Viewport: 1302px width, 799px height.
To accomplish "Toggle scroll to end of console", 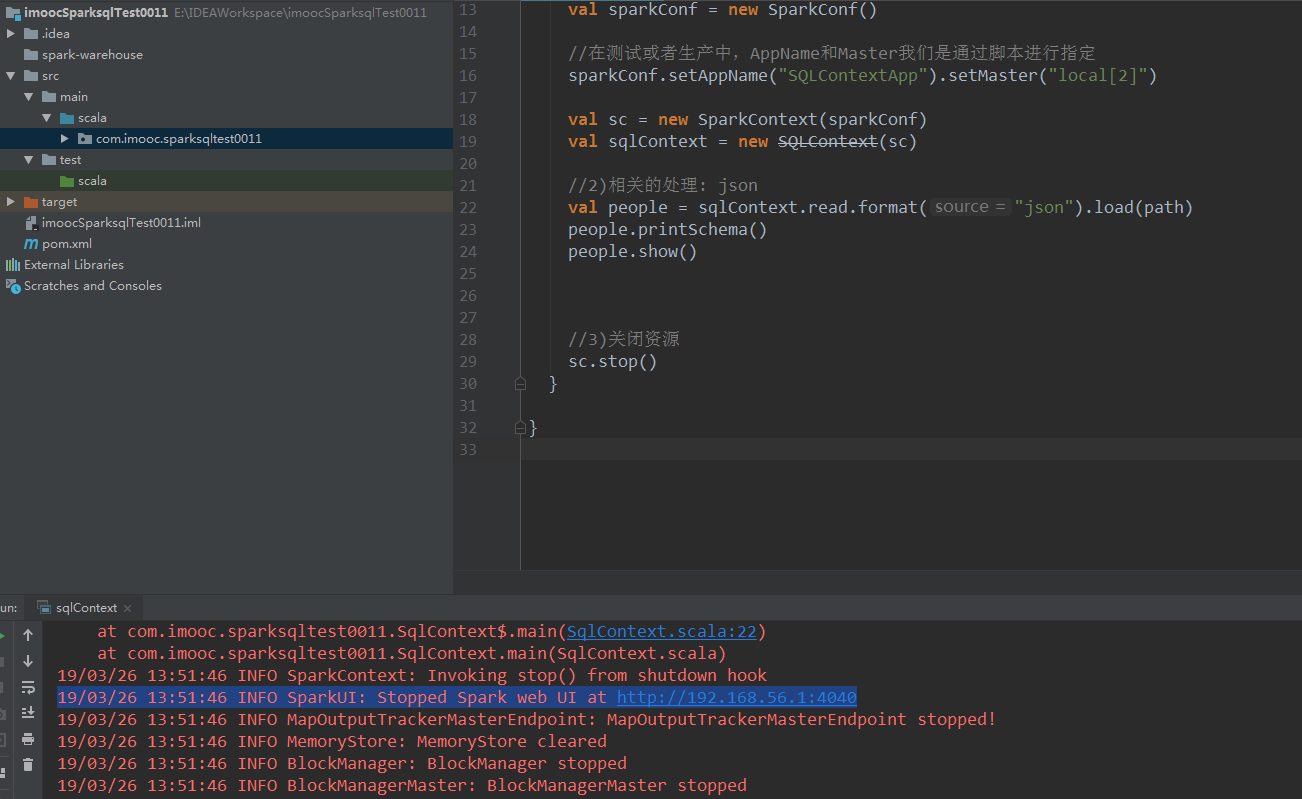I will [x=28, y=713].
